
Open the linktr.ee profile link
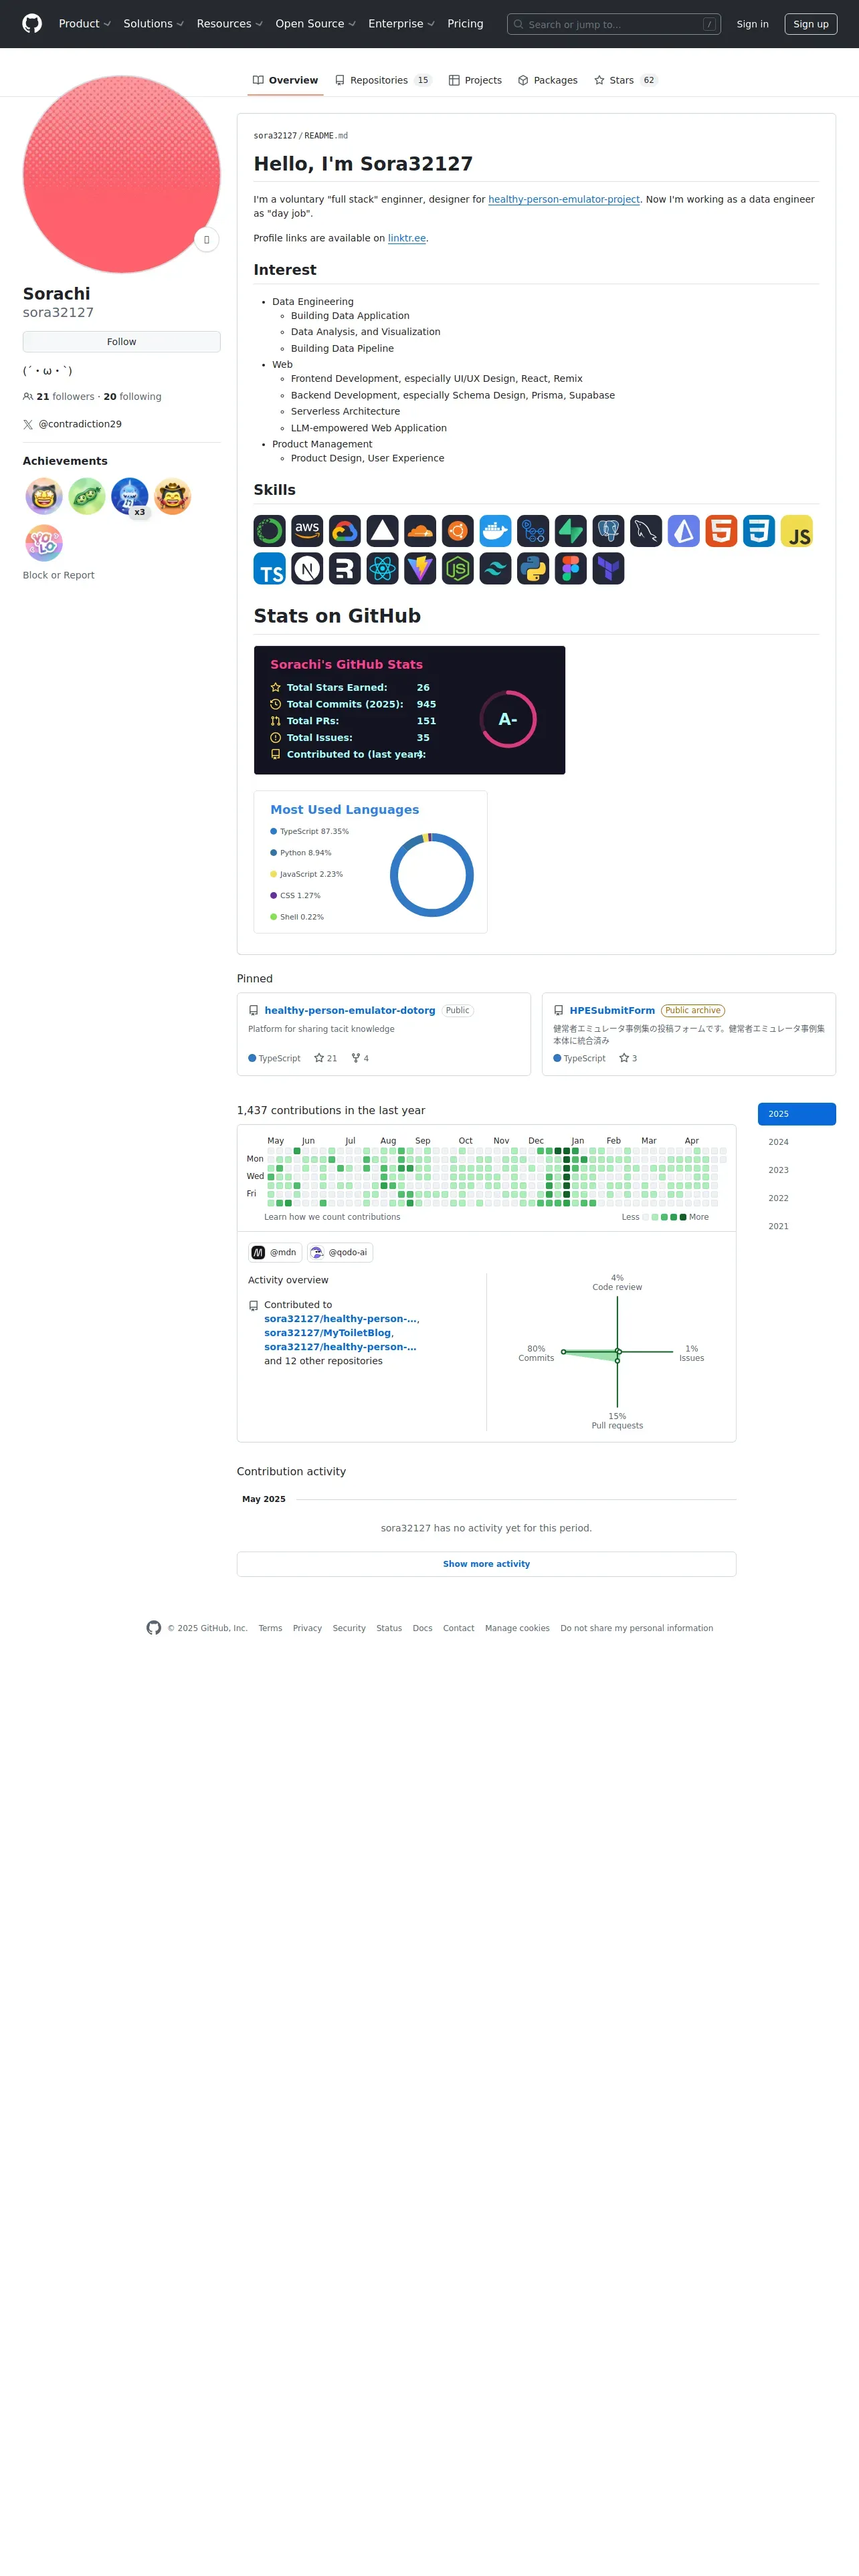(407, 238)
